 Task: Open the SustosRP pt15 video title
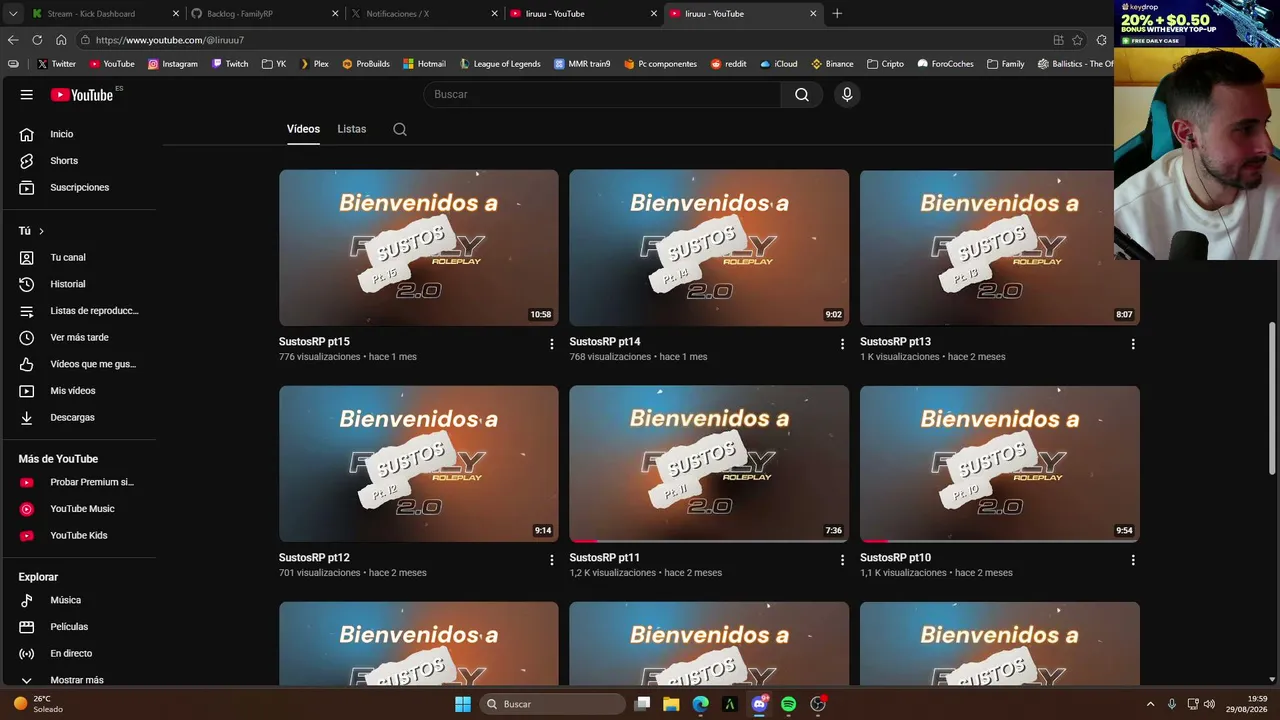pos(314,342)
